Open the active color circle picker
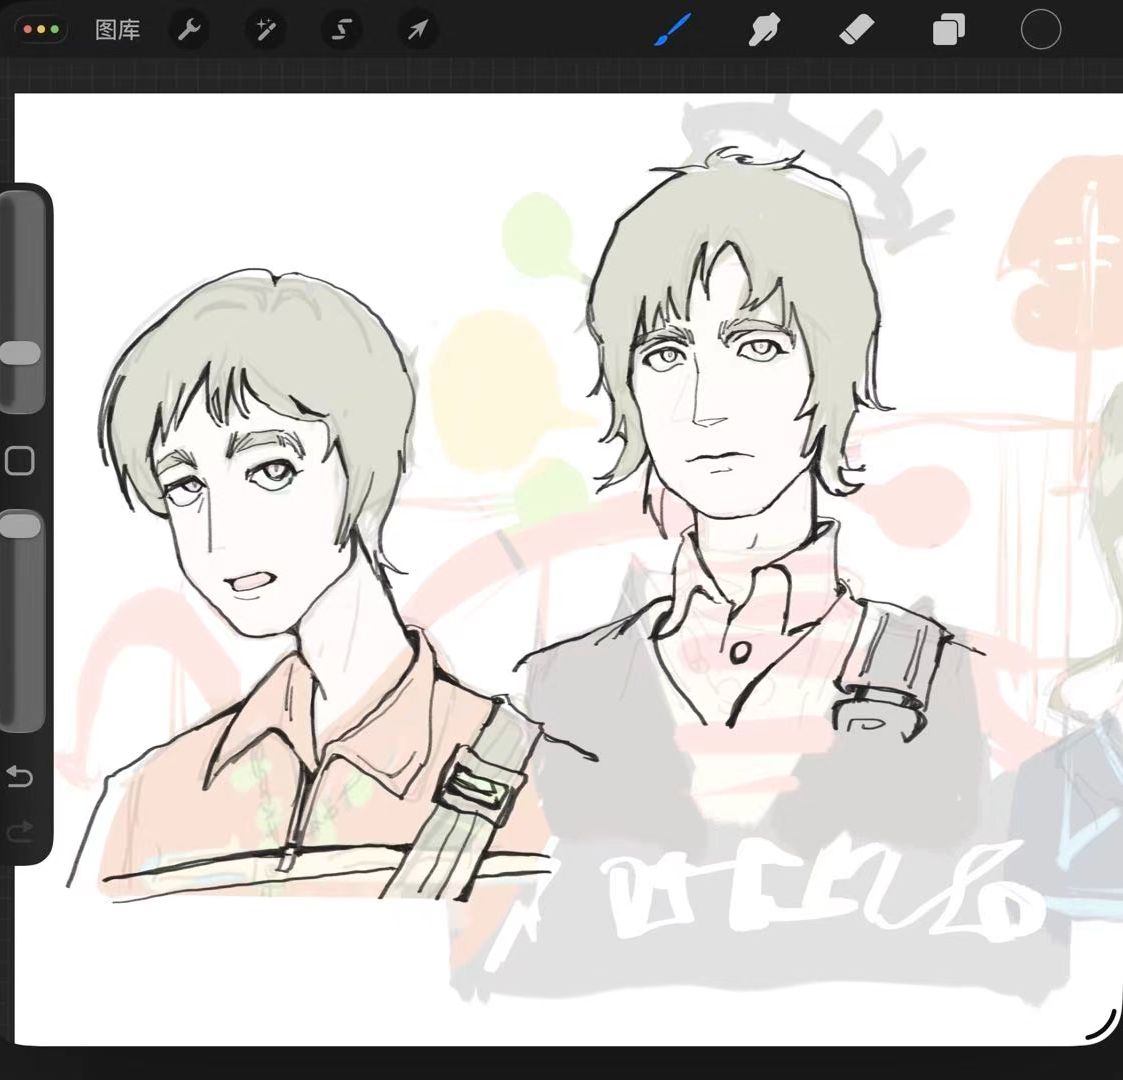The width and height of the screenshot is (1123, 1080). coord(1040,30)
